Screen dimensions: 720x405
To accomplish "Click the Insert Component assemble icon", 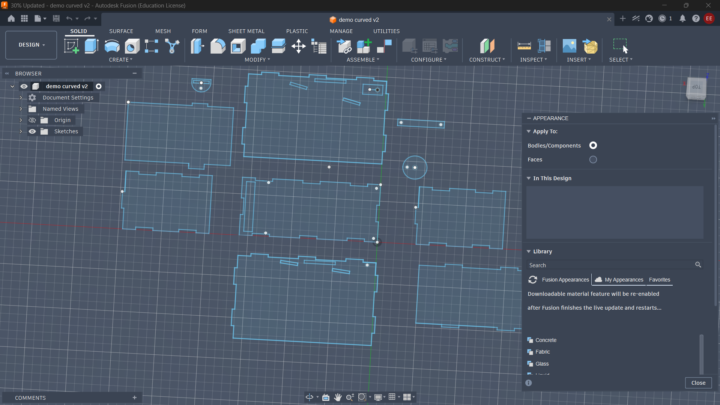I will pyautogui.click(x=344, y=46).
